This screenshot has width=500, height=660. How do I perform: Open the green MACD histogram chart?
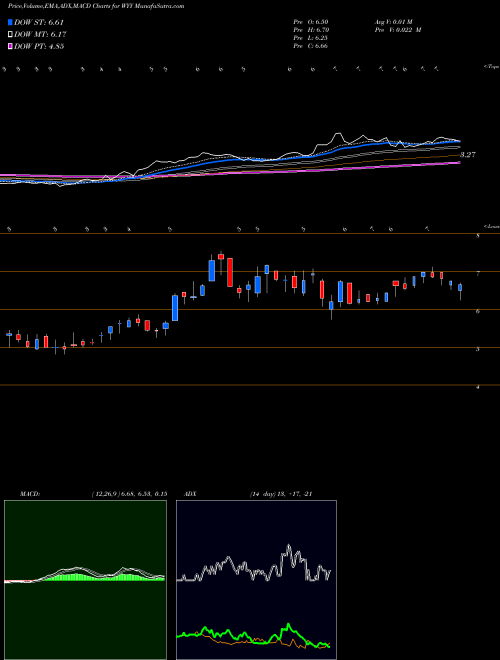[85, 580]
